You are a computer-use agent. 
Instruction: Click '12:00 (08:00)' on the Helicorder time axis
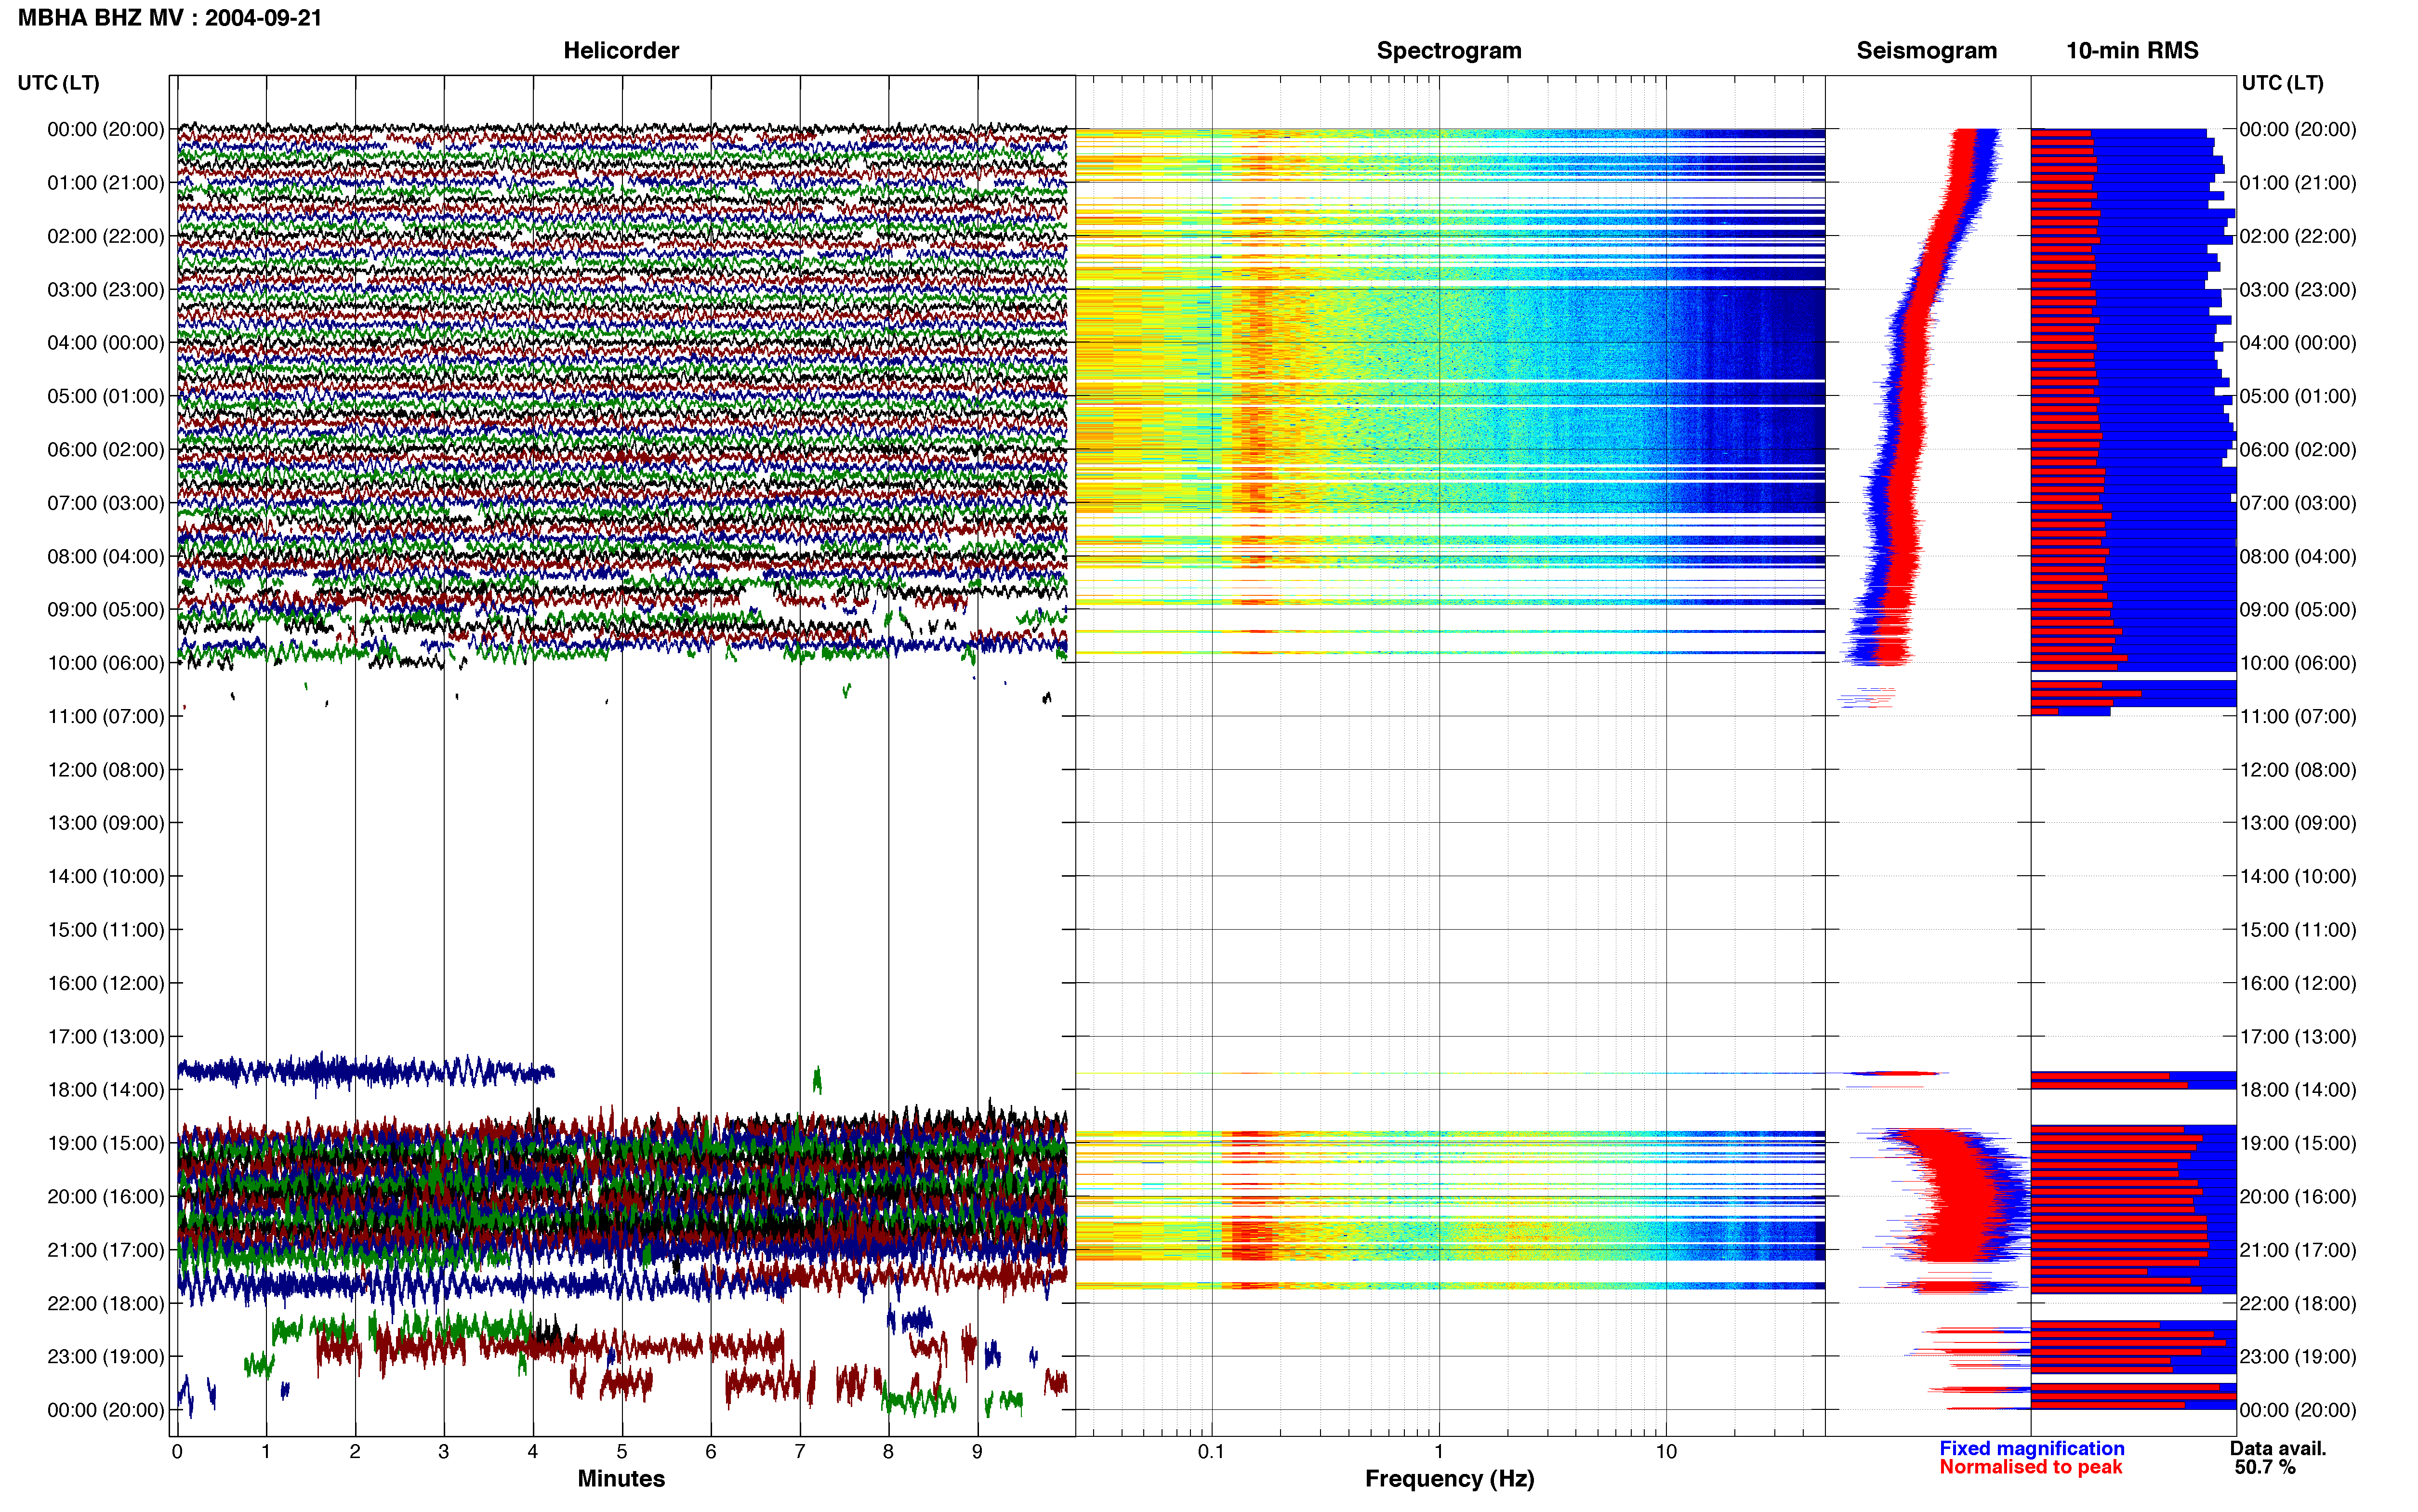point(106,770)
